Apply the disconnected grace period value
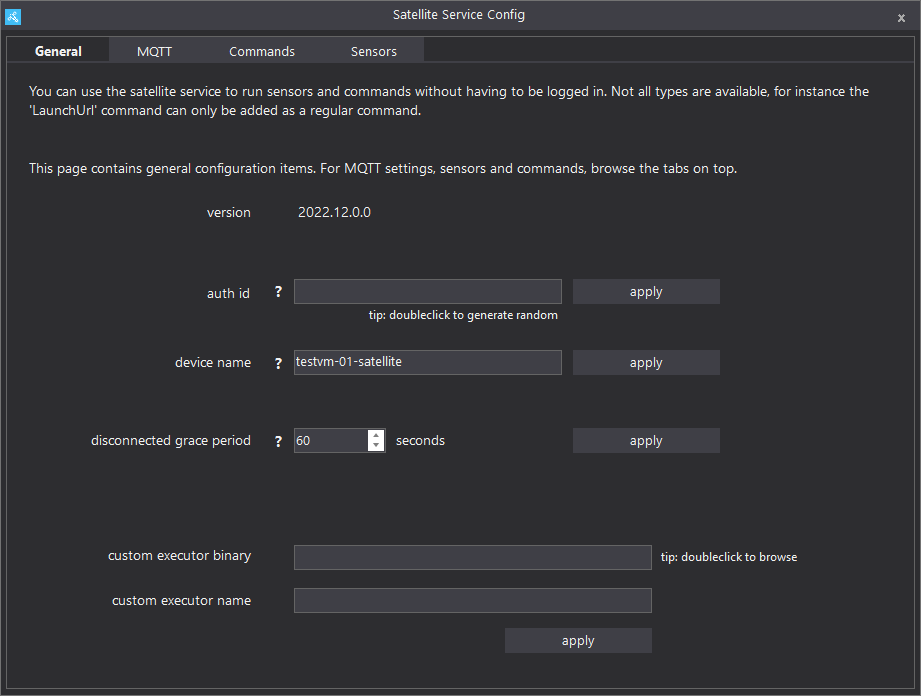Image resolution: width=921 pixels, height=696 pixels. point(646,441)
